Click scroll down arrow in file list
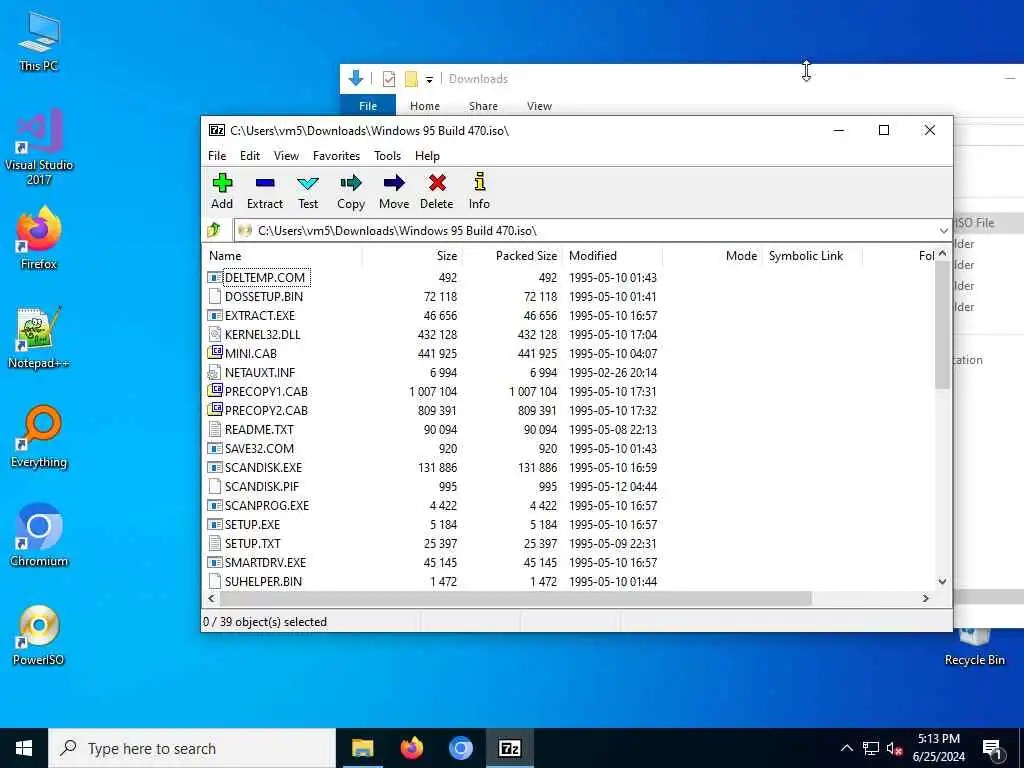 (x=942, y=582)
